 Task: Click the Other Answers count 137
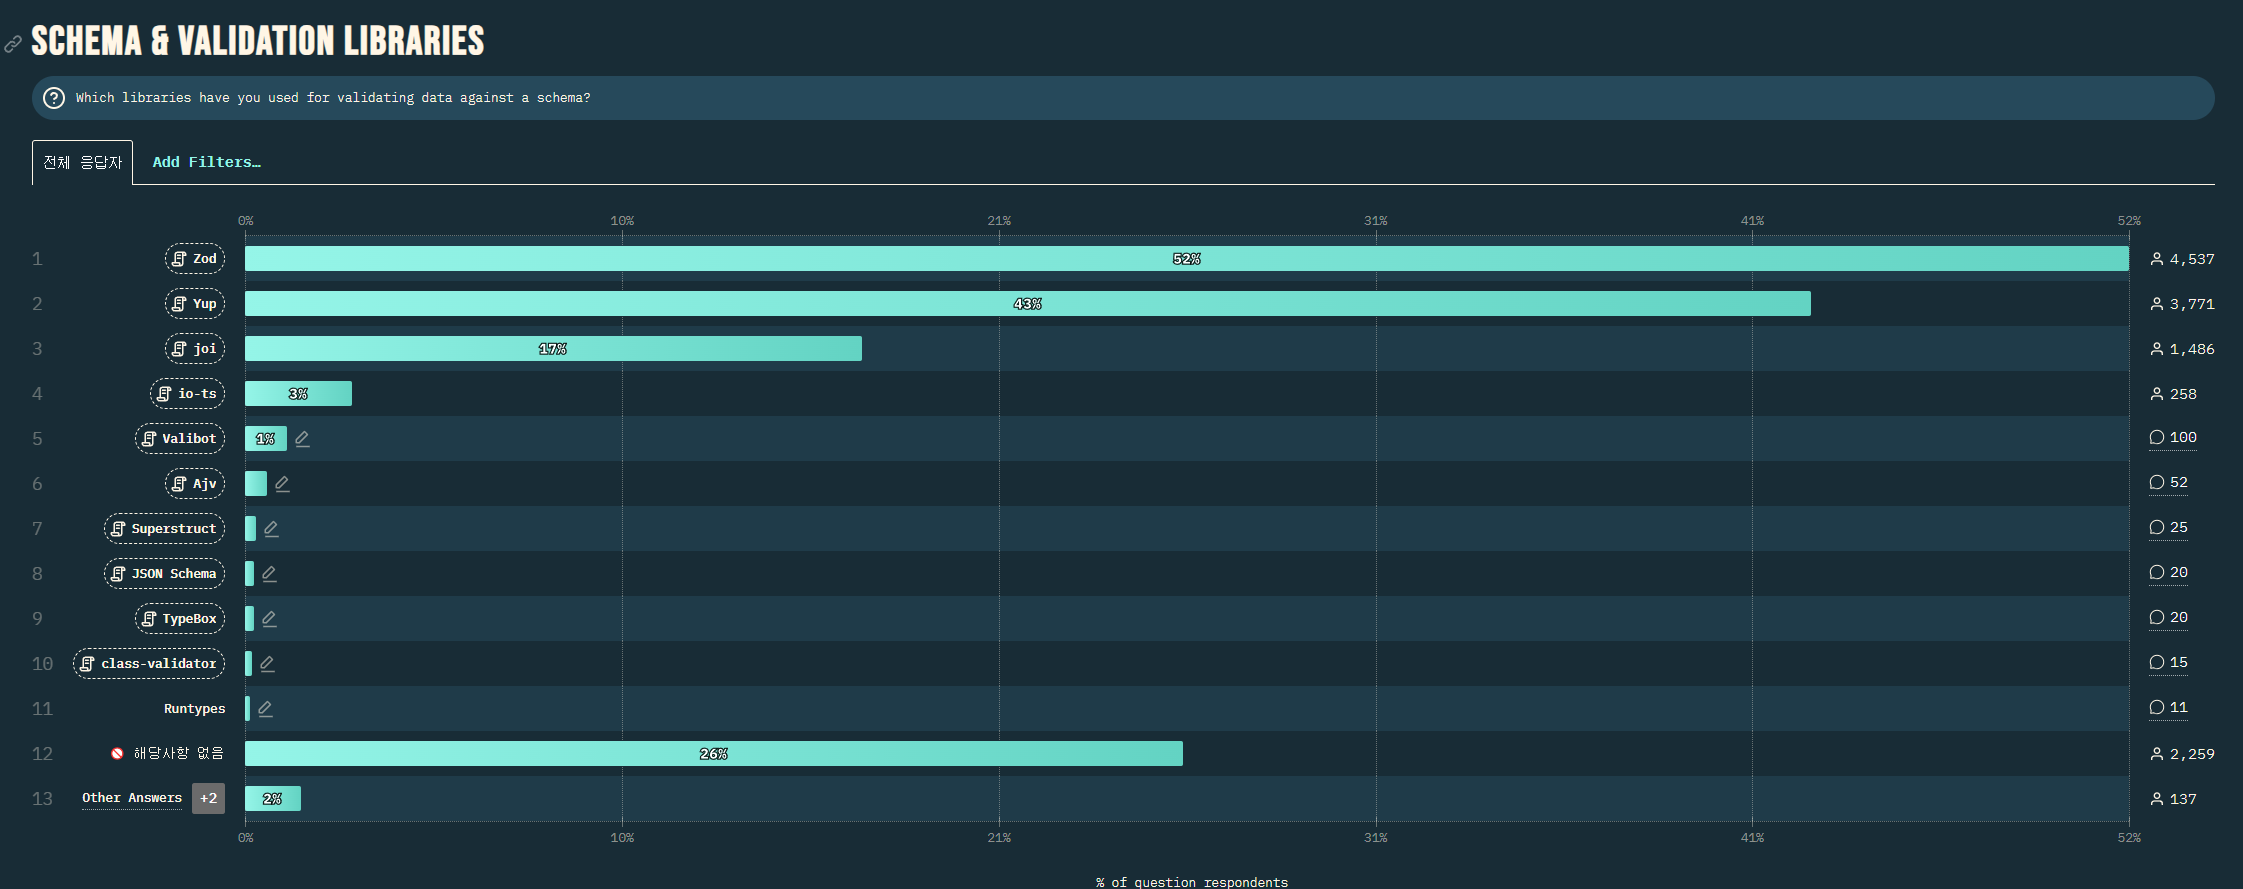pyautogui.click(x=2174, y=799)
